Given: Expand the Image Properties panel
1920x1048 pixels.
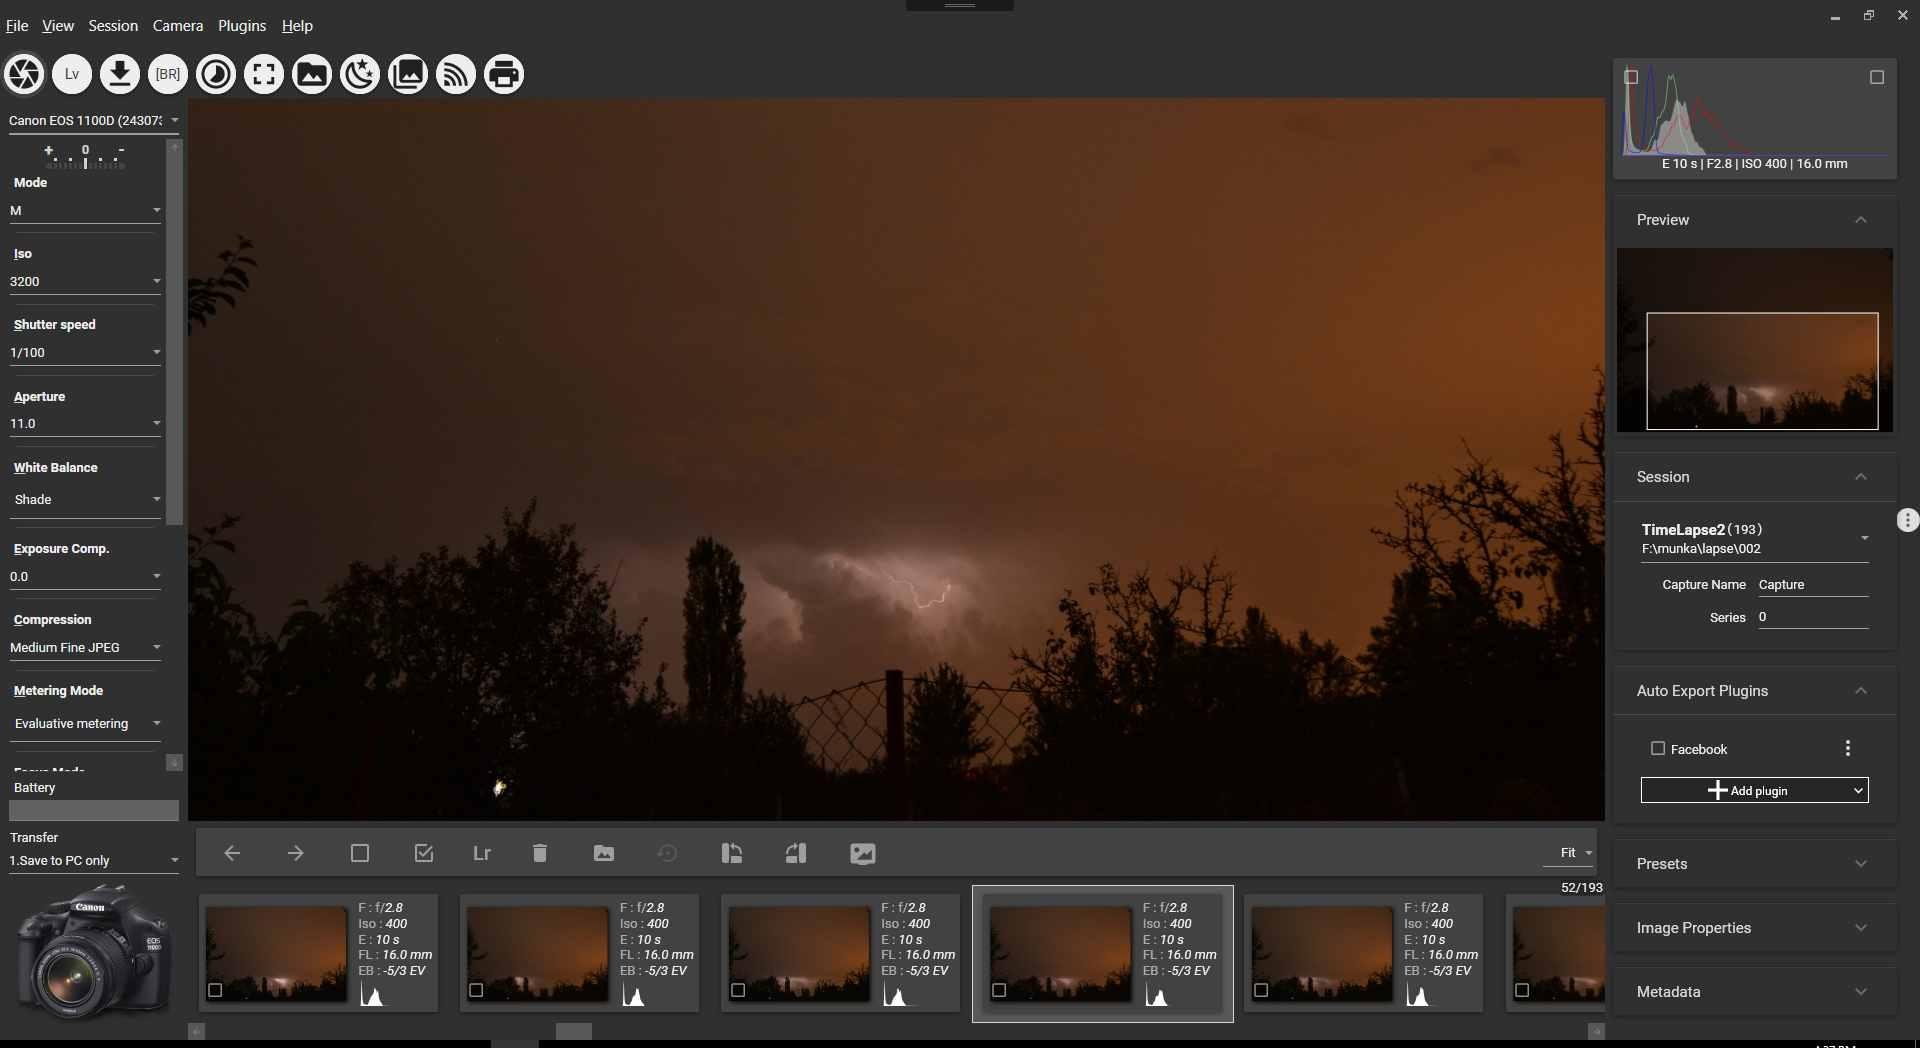Looking at the screenshot, I should click(x=1754, y=928).
